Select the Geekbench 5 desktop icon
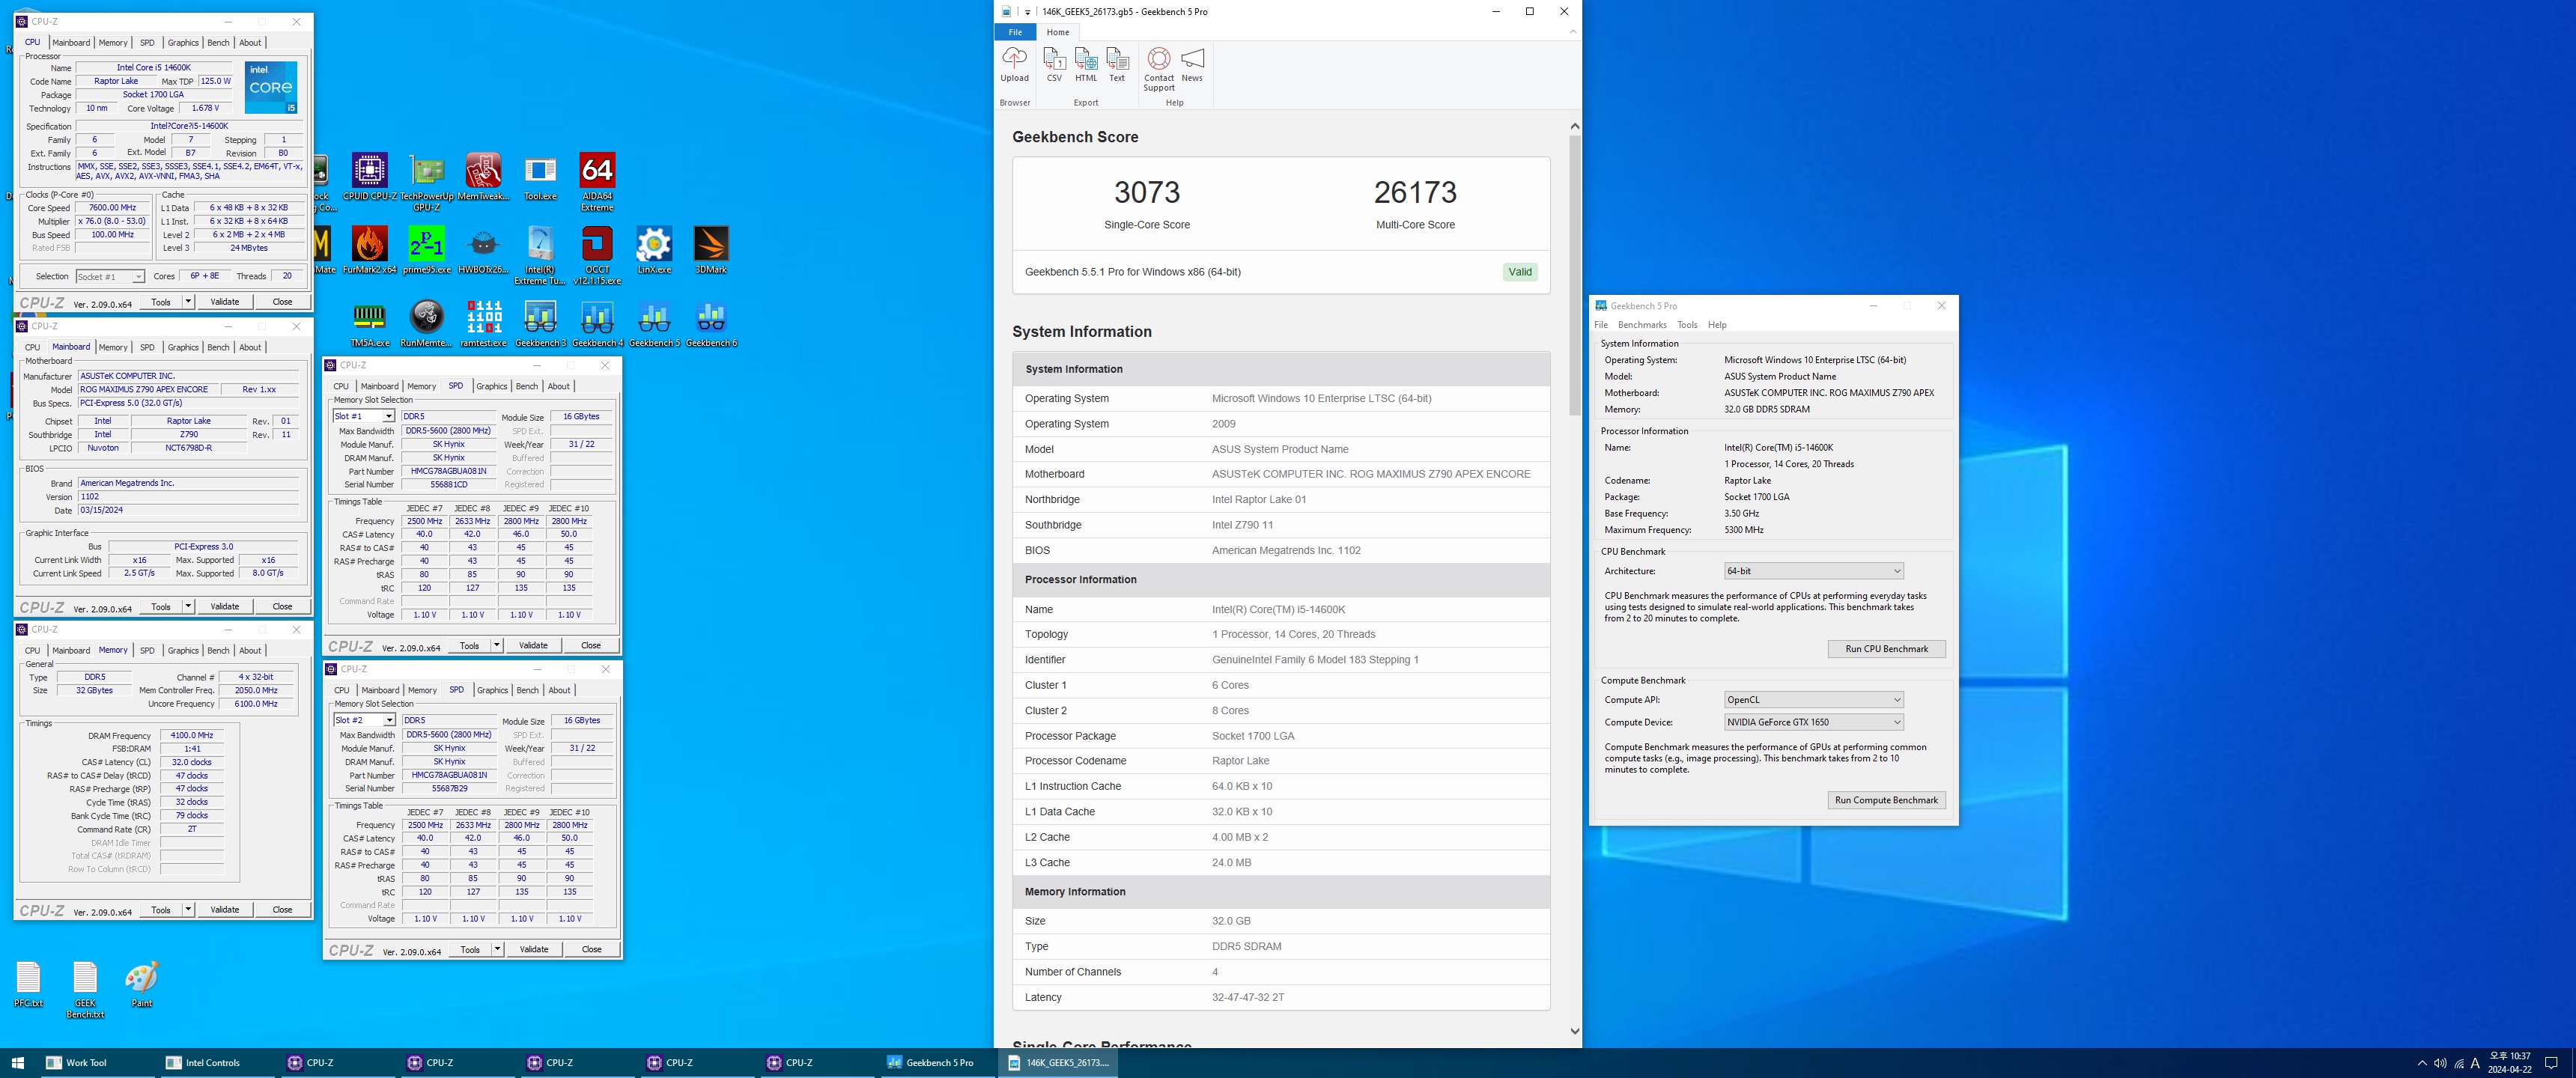The image size is (2576, 1078). pos(654,324)
